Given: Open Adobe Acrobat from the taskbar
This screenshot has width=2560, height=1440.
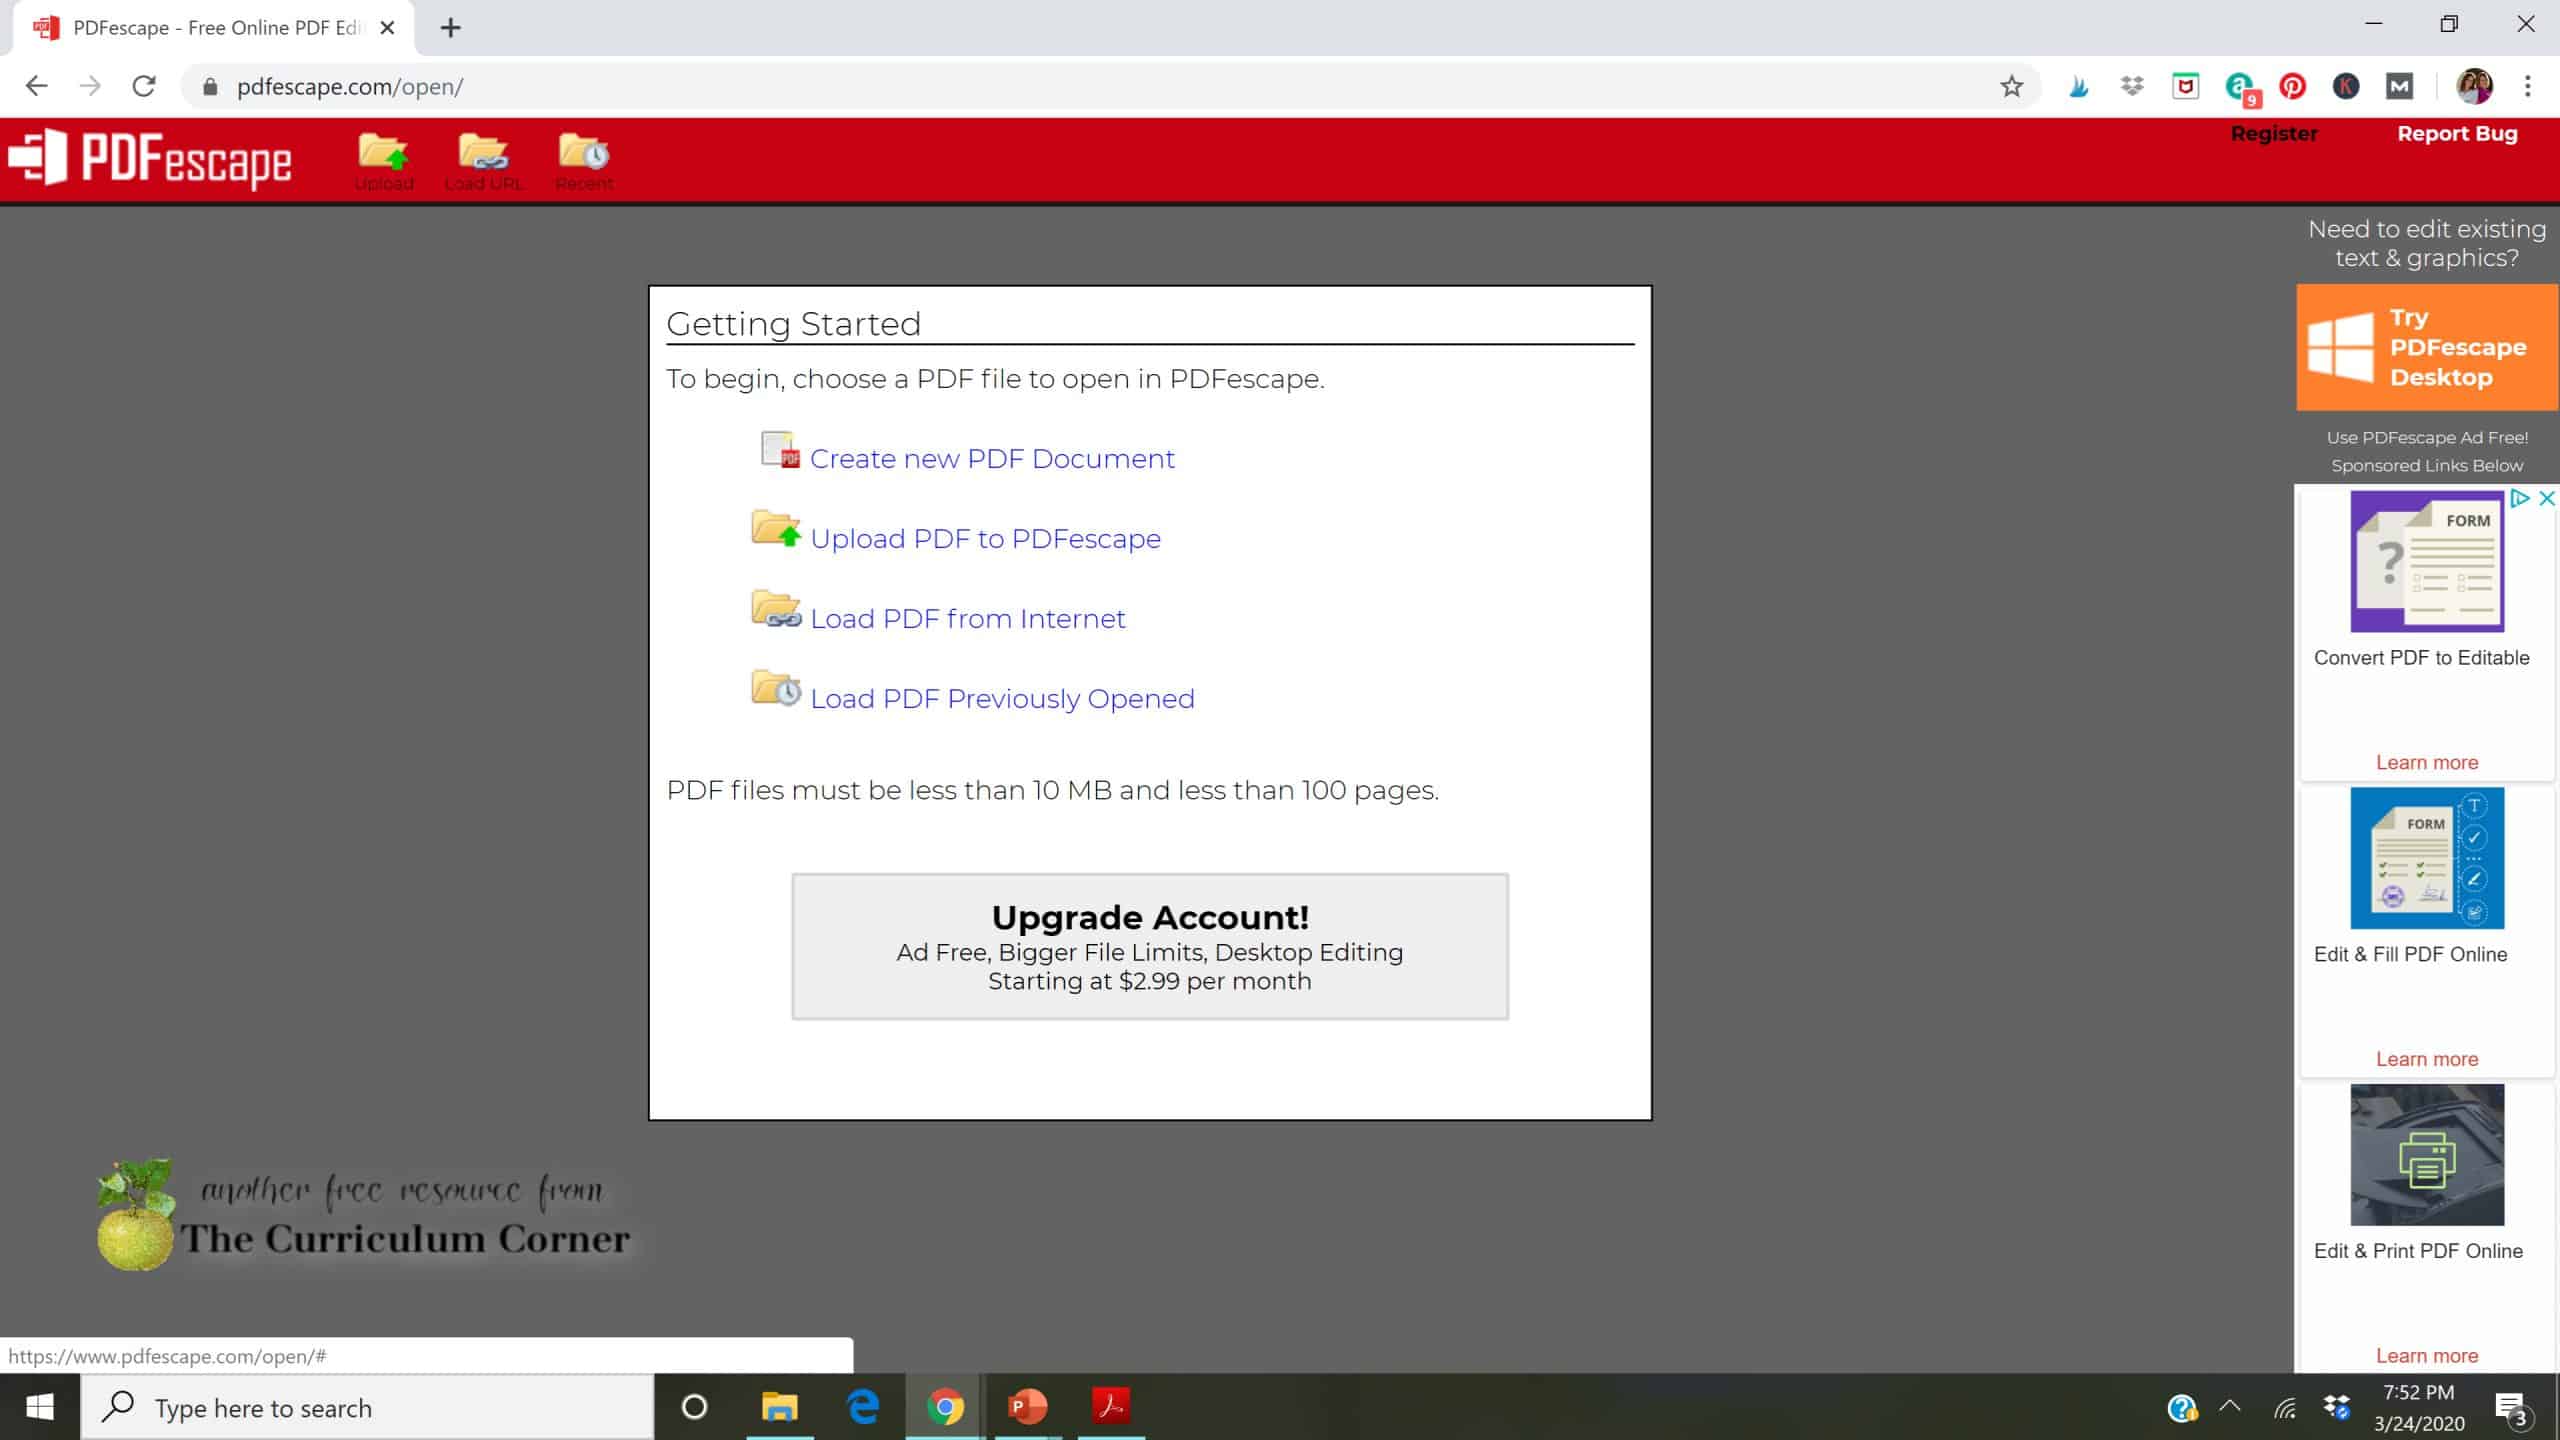Looking at the screenshot, I should (1111, 1407).
